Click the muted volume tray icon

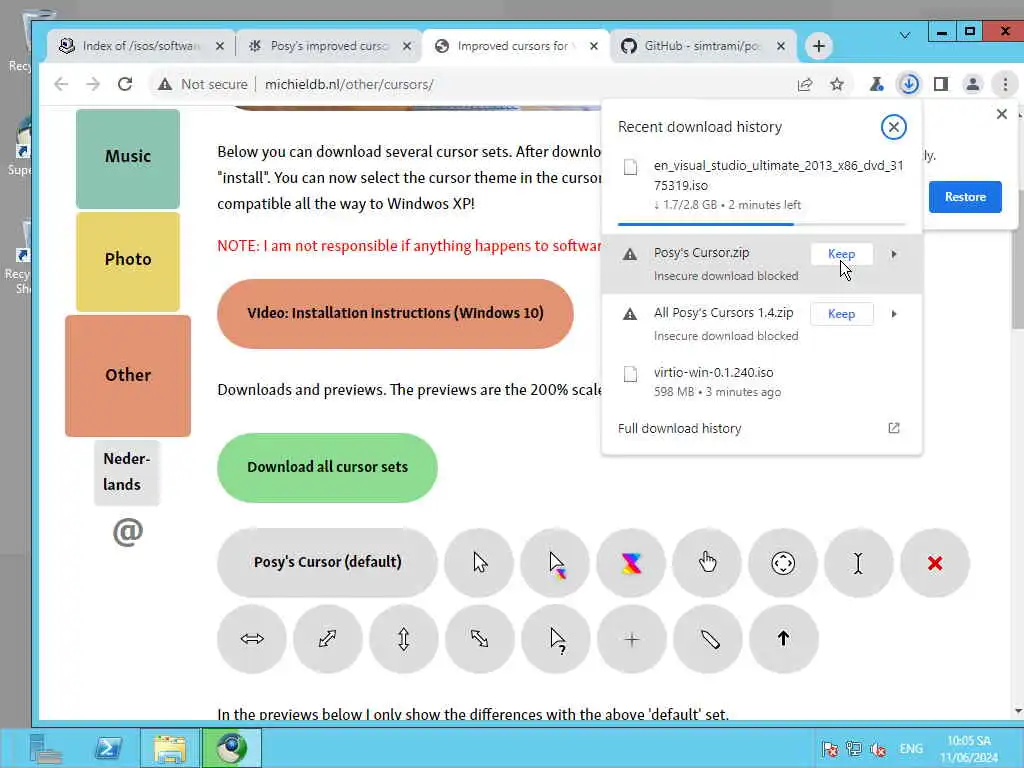[878, 749]
